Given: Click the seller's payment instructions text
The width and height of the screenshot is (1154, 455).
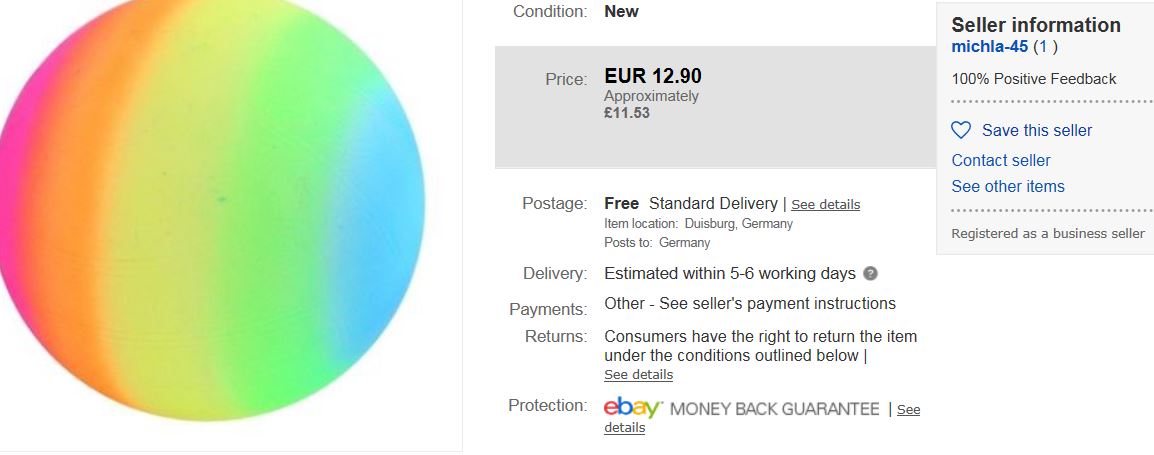Looking at the screenshot, I should pyautogui.click(x=750, y=304).
